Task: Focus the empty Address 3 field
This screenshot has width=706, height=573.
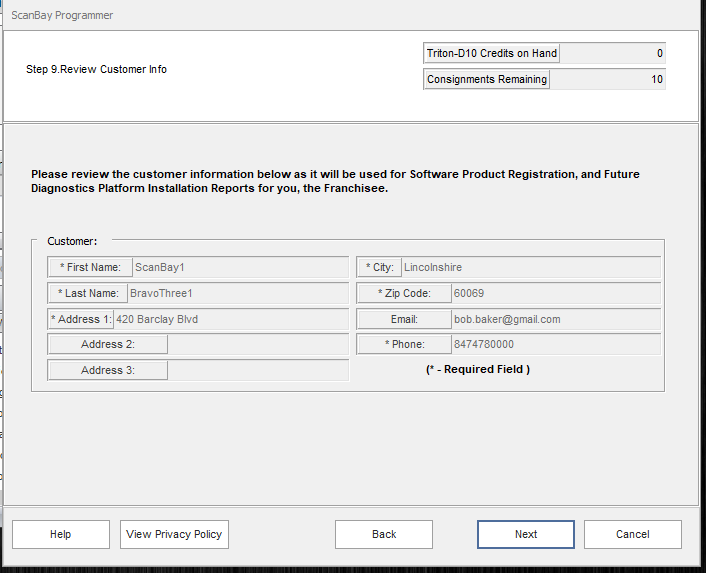Action: pyautogui.click(x=257, y=370)
